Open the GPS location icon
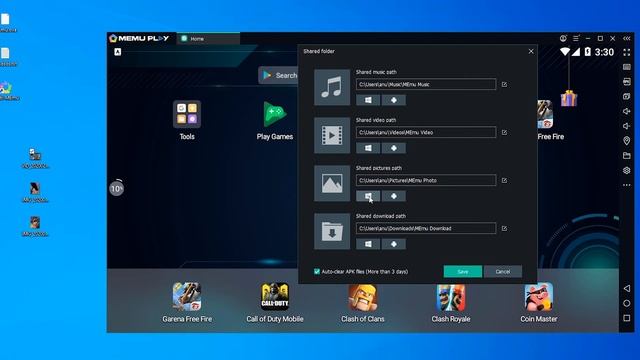This screenshot has width=640, height=360. [x=627, y=141]
